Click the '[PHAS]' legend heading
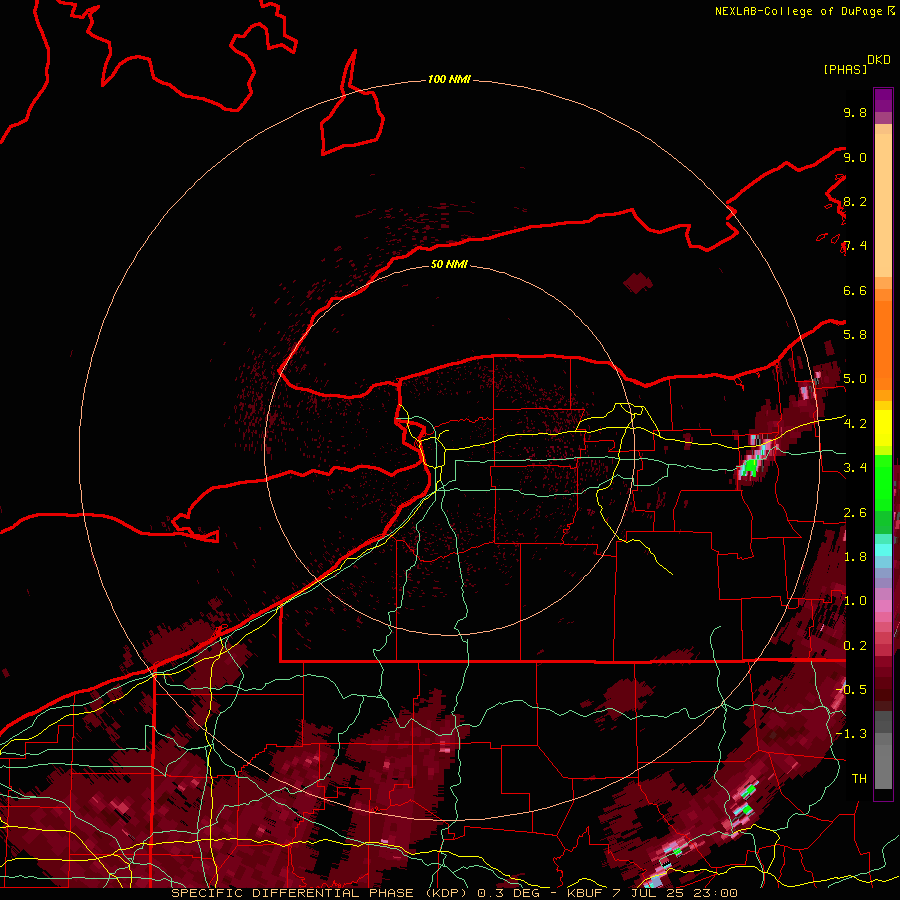900x900 pixels. (x=845, y=69)
